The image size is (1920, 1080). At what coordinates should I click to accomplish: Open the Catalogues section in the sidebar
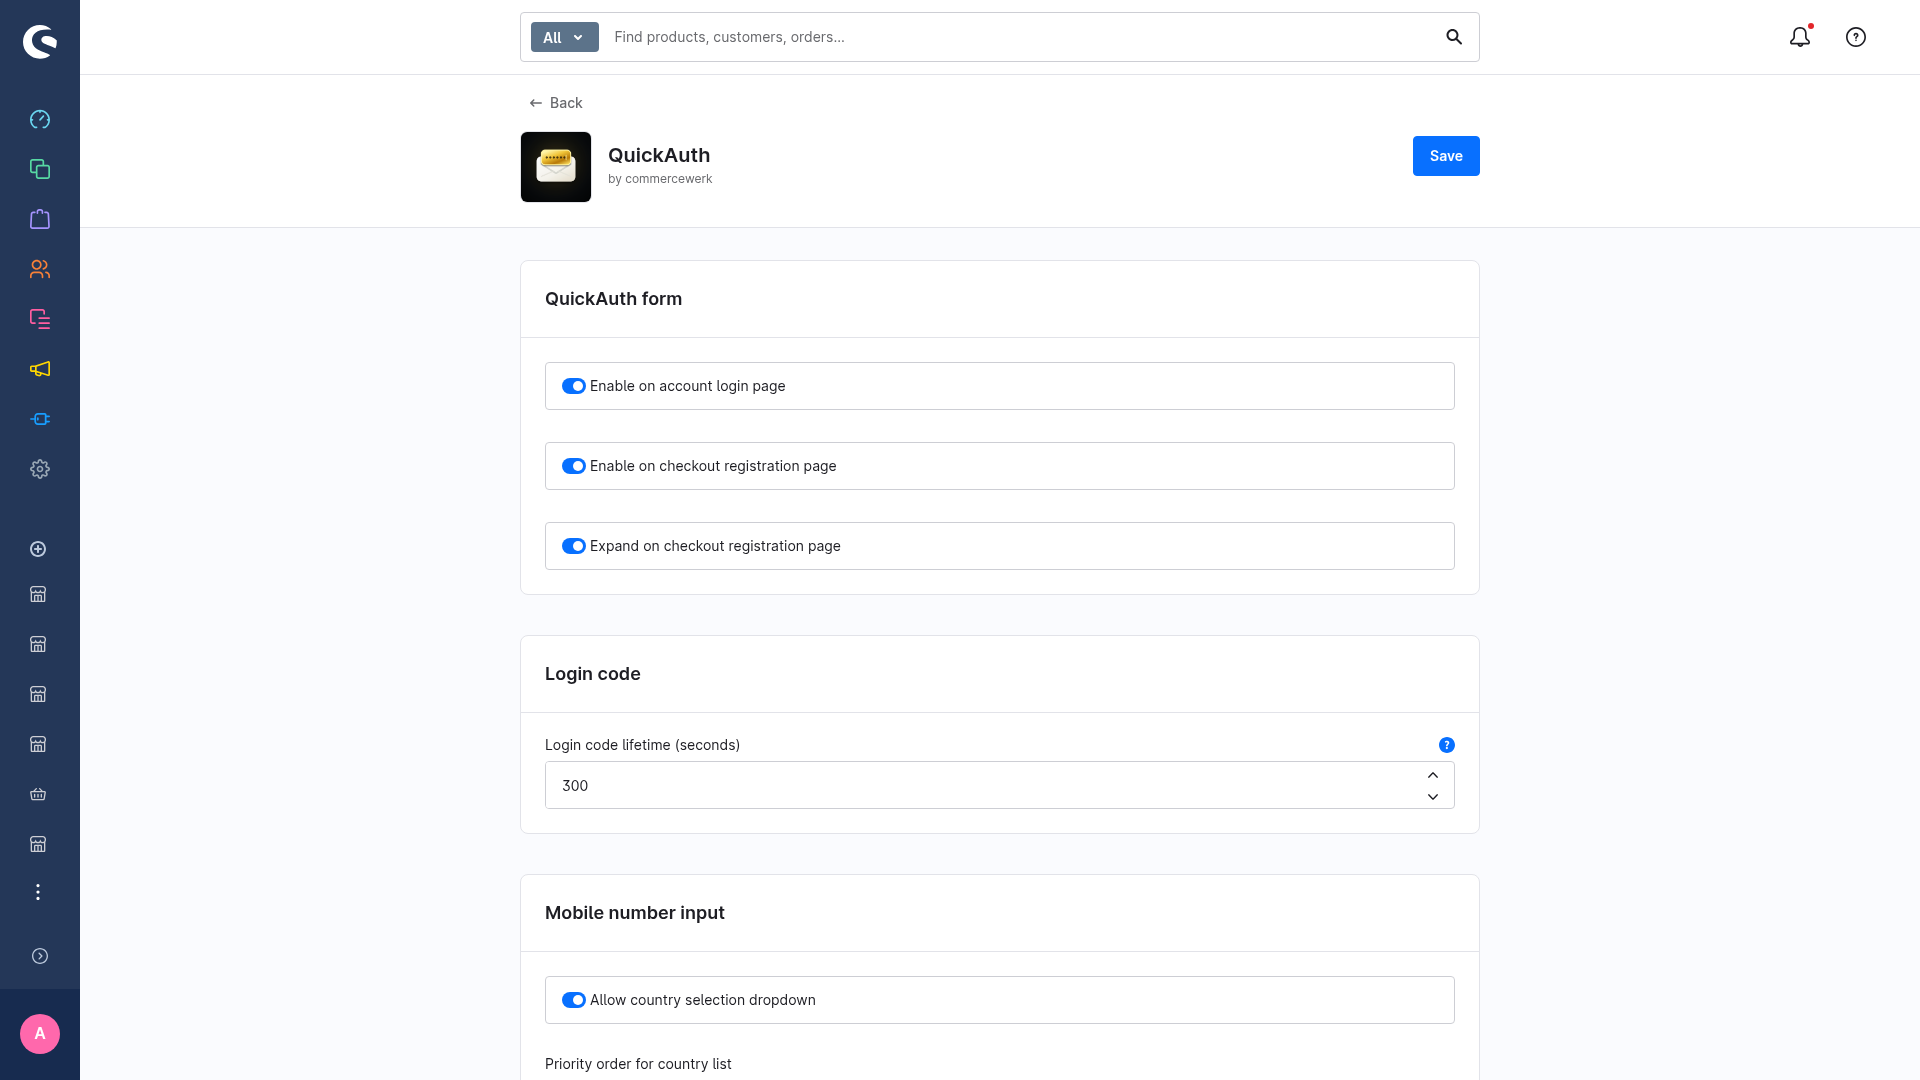click(x=40, y=169)
